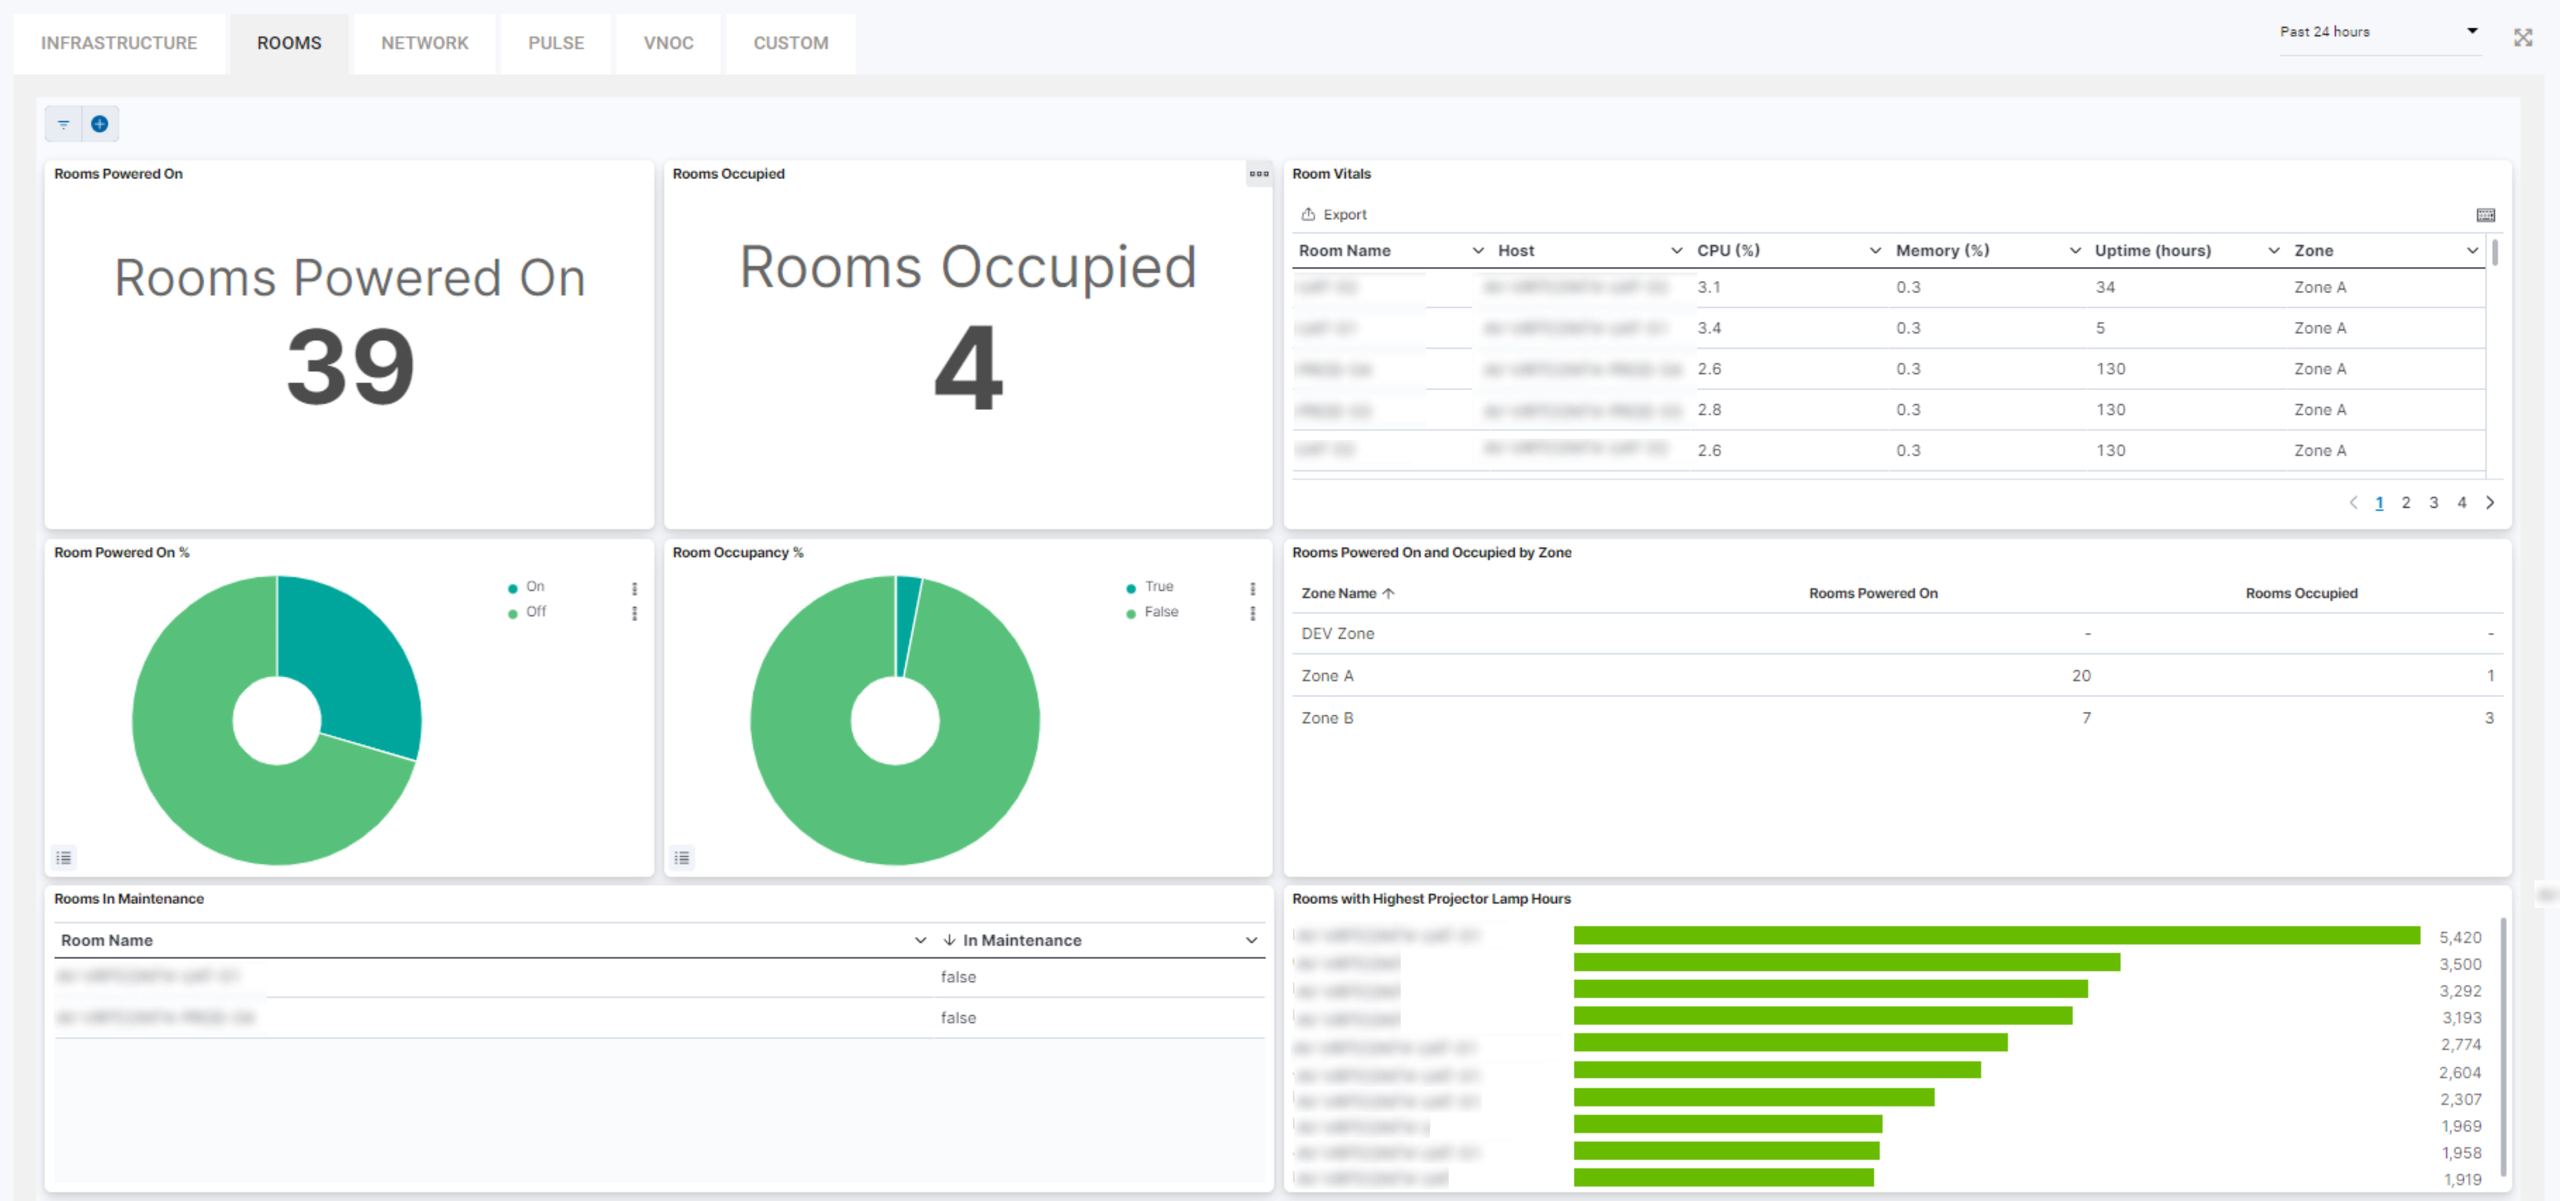Toggle fullscreen with the expand icon

point(2523,38)
